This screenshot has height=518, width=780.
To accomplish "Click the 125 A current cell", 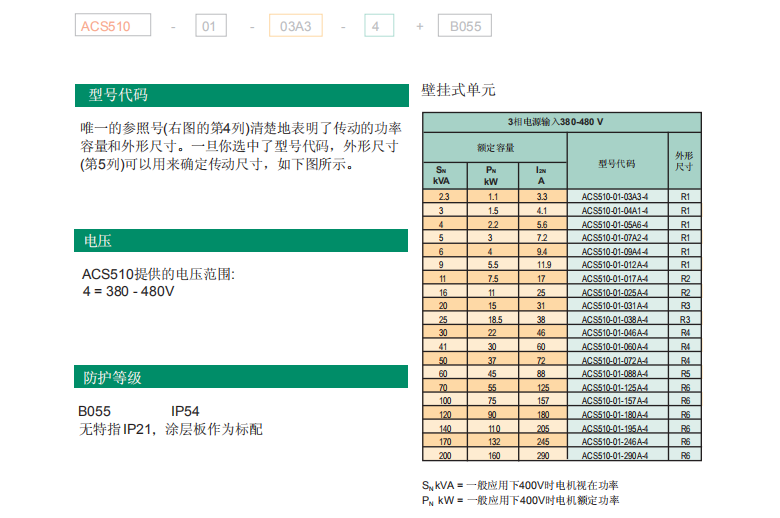I will [x=543, y=387].
